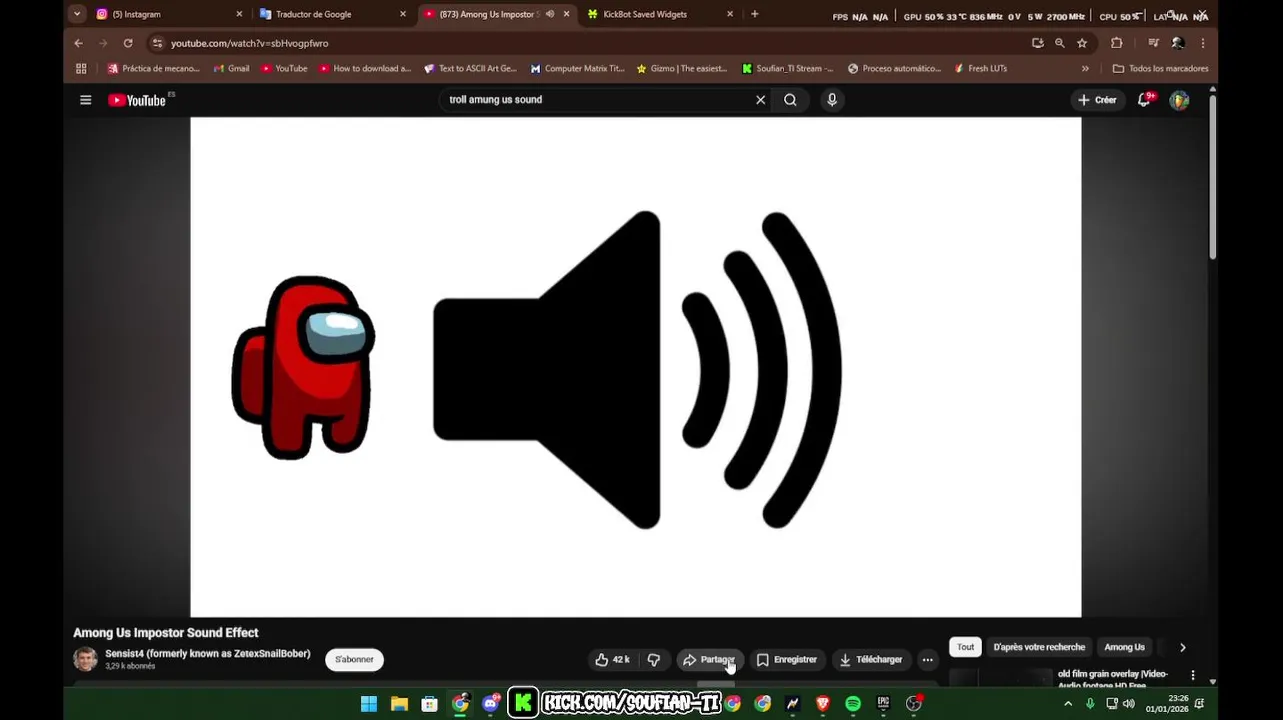Open Microsoft Store from the taskbar
Screen dimensions: 1283x720
(x=429, y=704)
